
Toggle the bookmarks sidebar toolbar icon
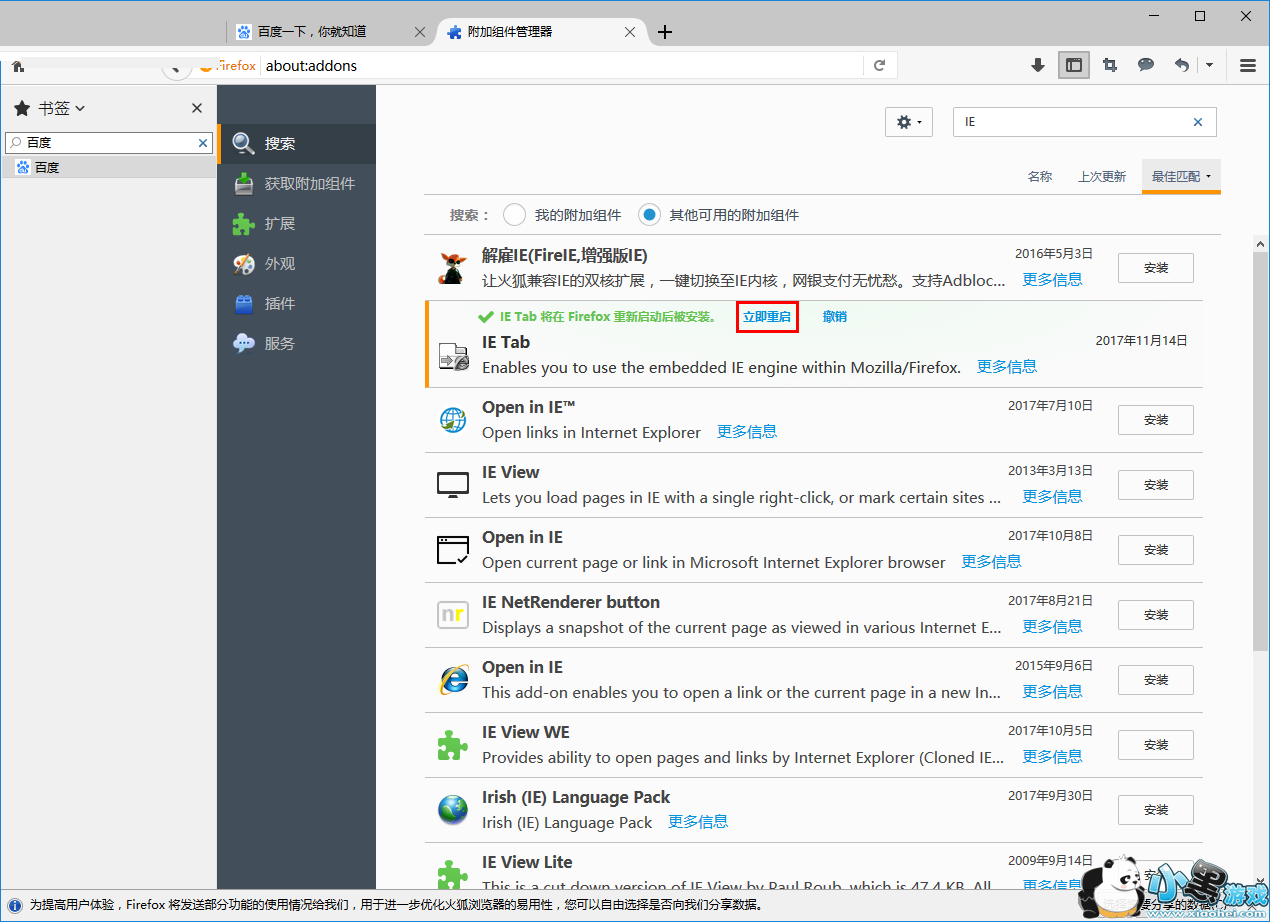click(x=1074, y=65)
